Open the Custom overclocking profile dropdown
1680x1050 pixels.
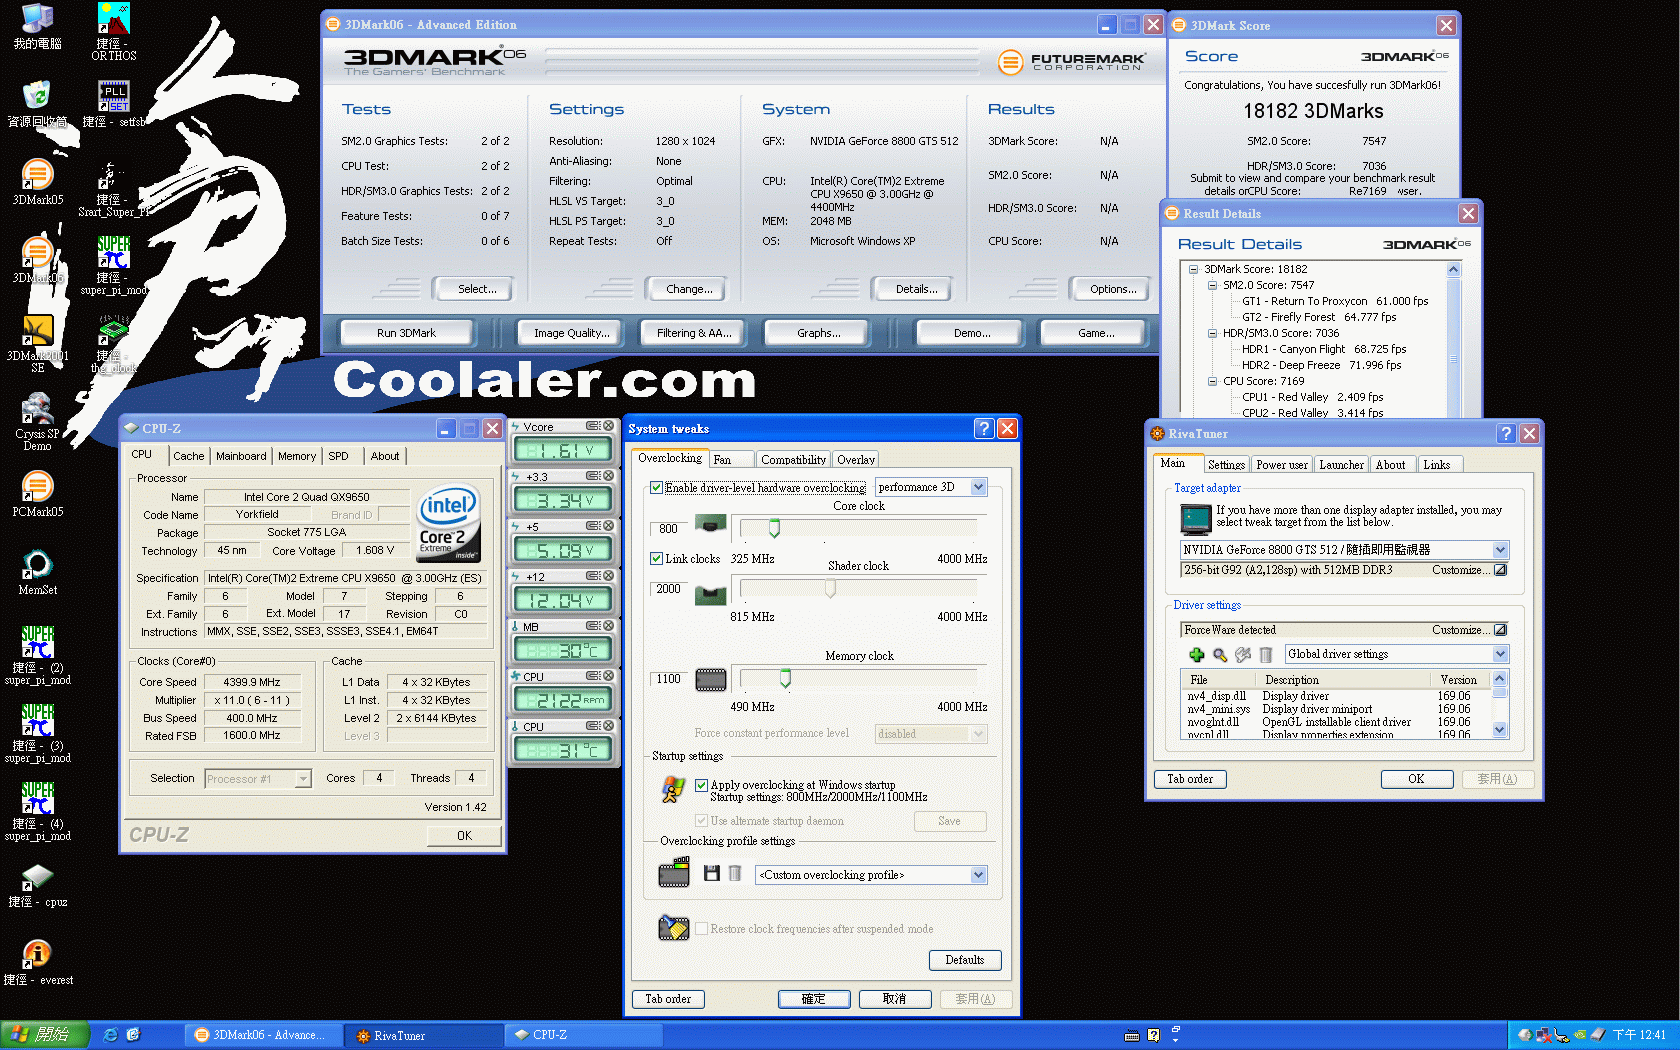tap(979, 875)
